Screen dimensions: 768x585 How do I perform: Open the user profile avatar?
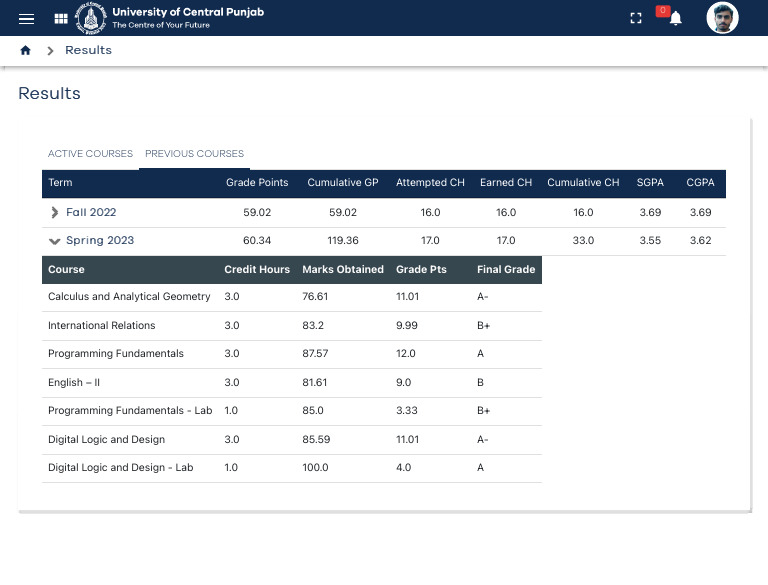click(x=722, y=18)
